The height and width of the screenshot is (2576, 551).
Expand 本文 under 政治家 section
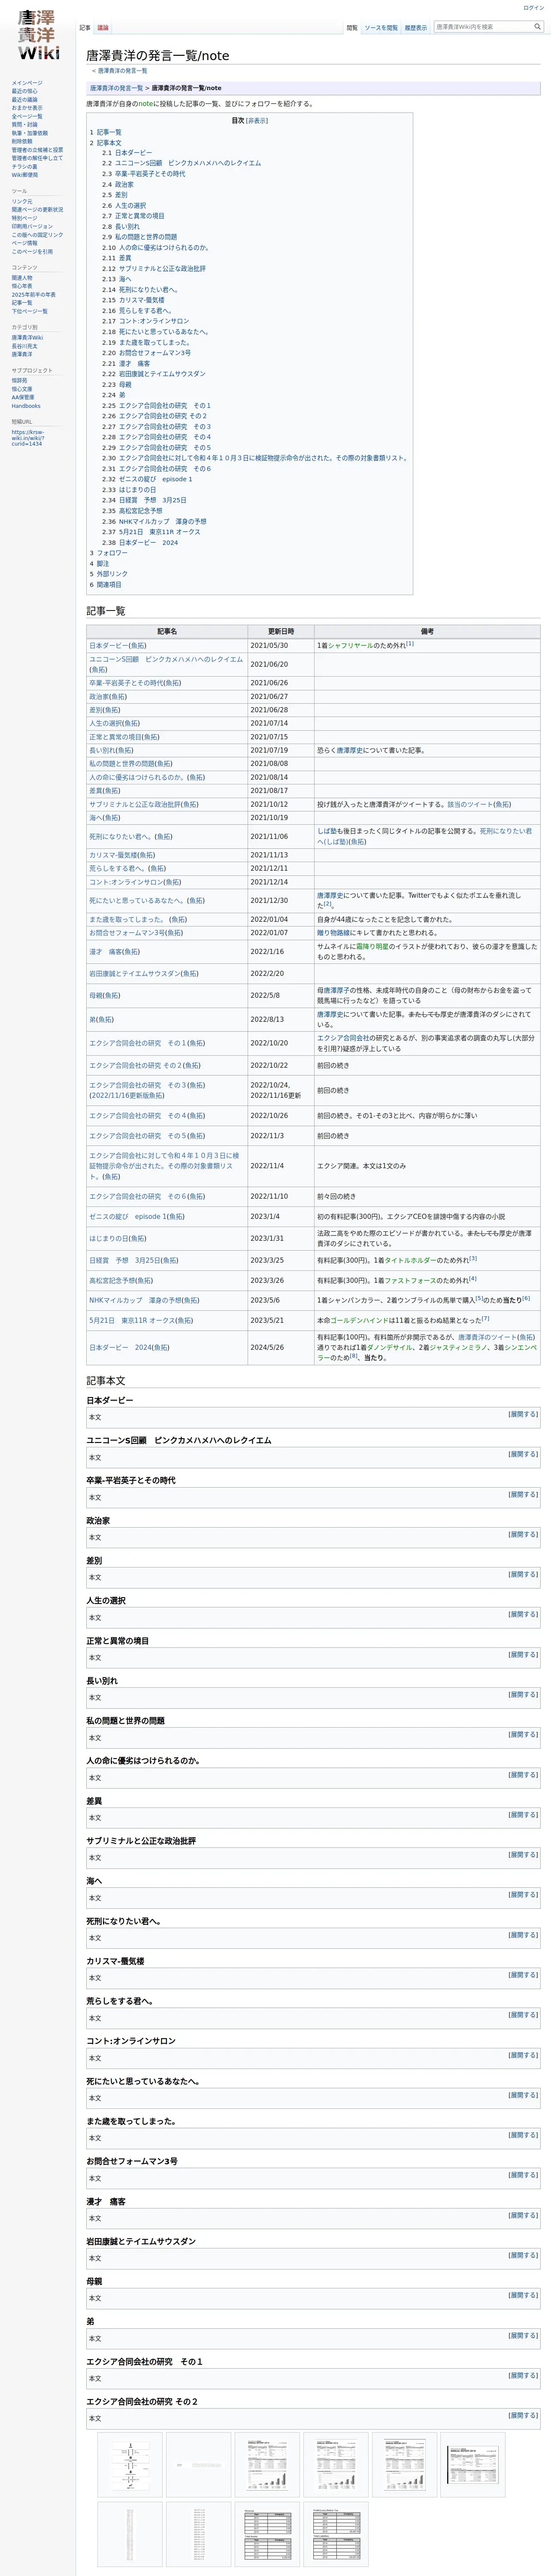[523, 1534]
